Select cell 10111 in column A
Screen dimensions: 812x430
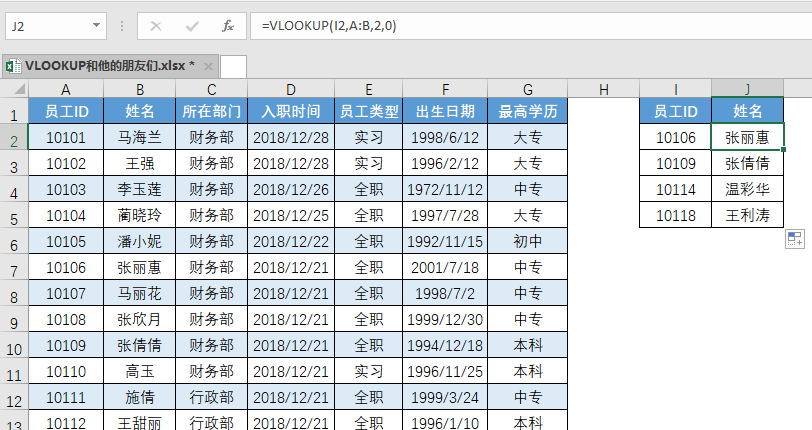(66, 397)
